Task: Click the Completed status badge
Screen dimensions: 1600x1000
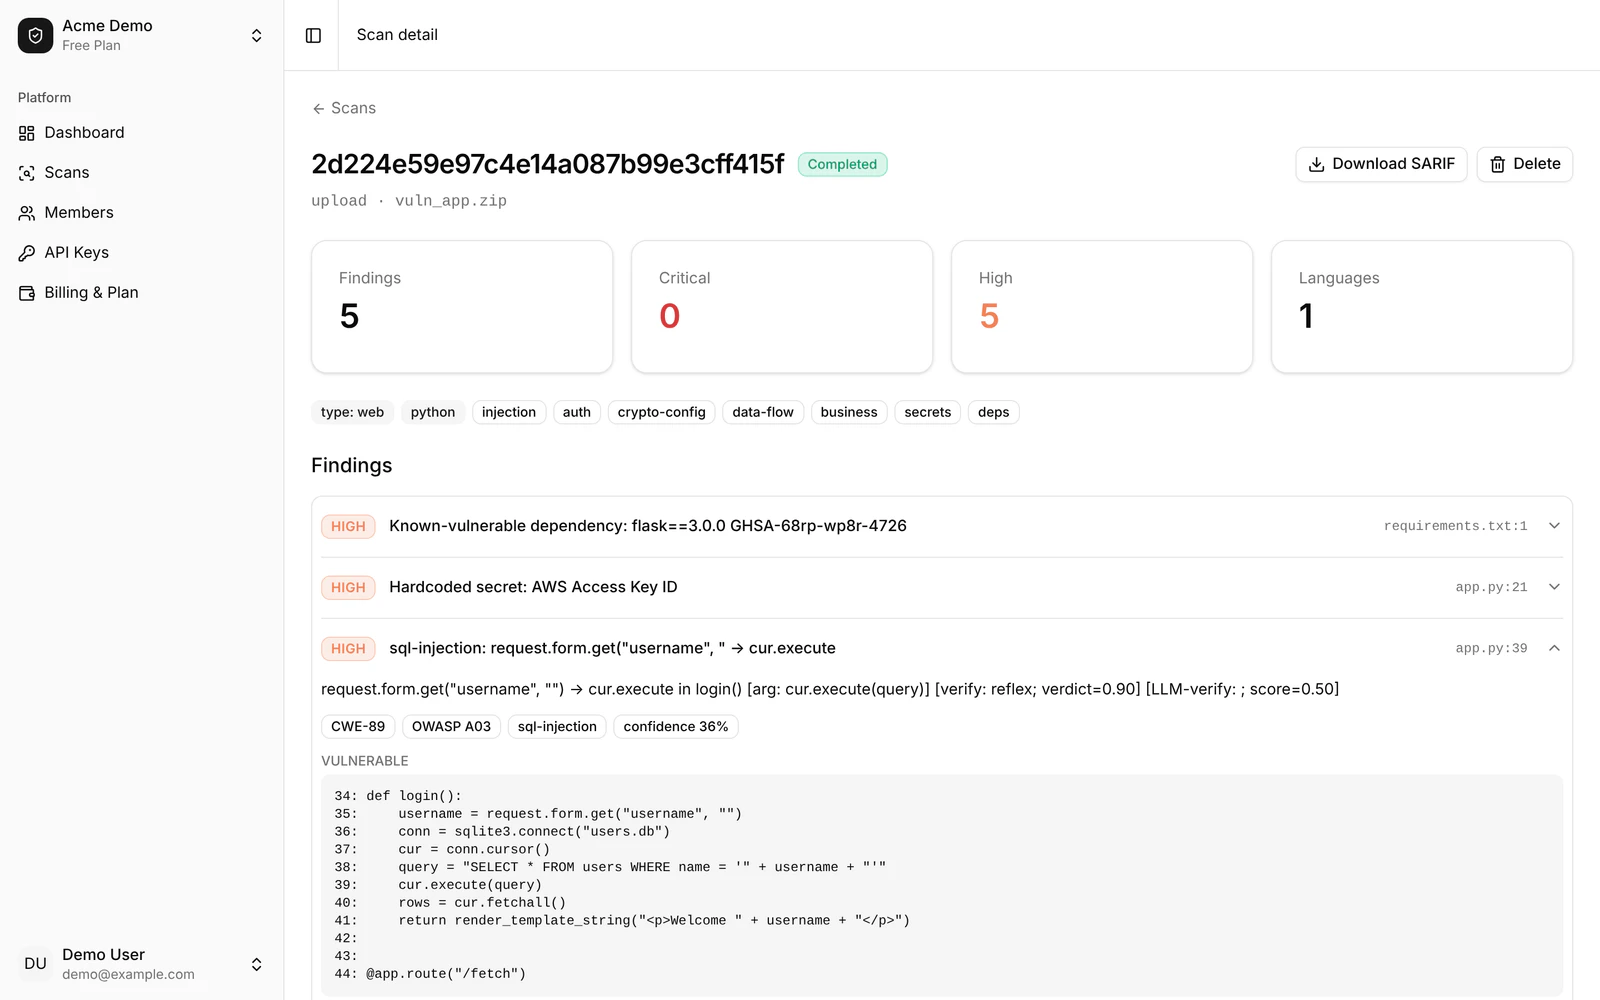Action: (842, 164)
